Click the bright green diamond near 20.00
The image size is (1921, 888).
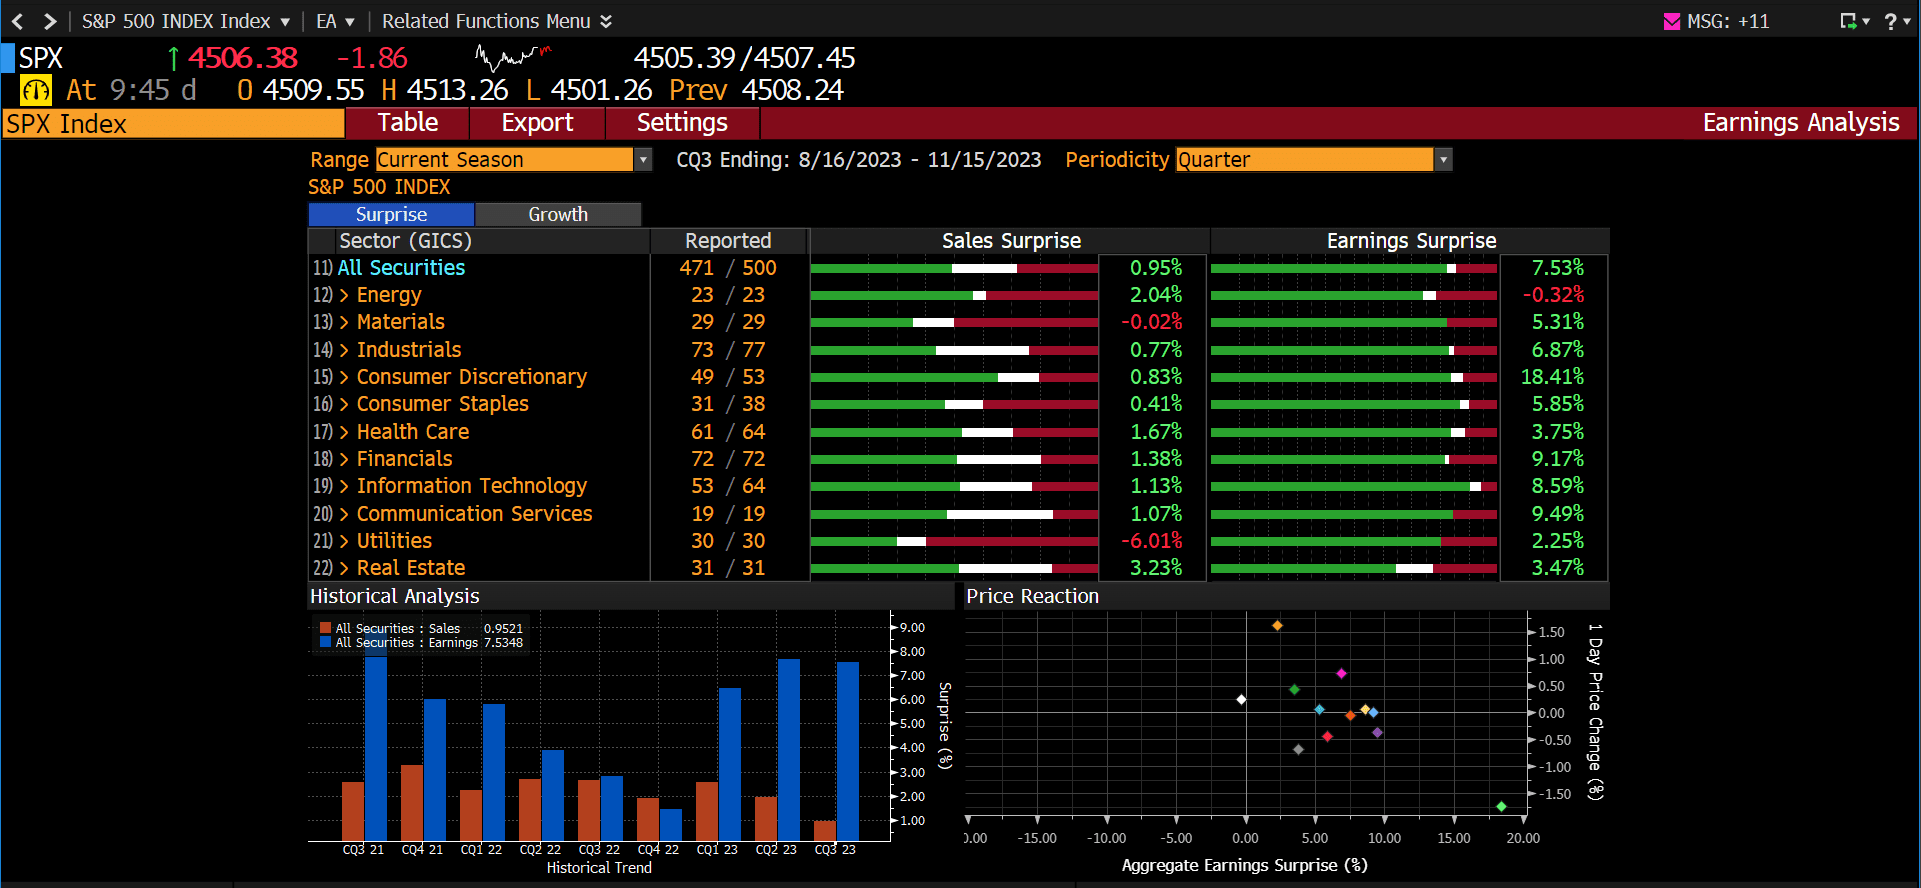point(1501,806)
